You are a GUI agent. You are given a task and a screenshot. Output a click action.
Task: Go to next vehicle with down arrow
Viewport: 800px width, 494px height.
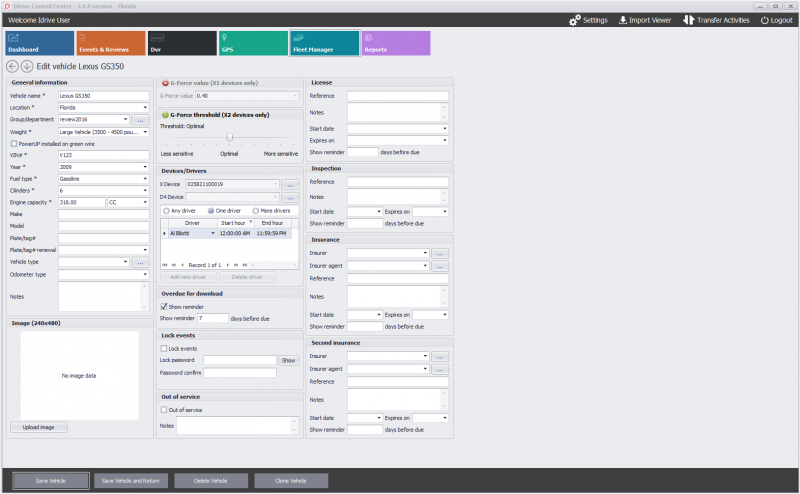[x=27, y=66]
